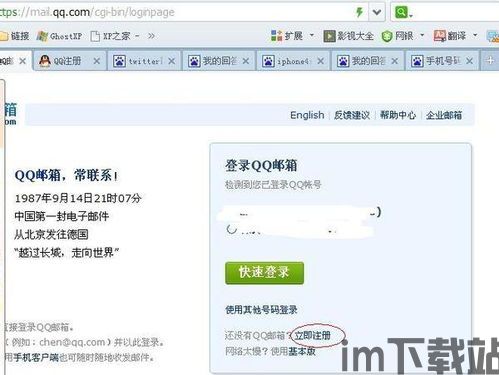Click the paw icon on 手机号 tab
The width and height of the screenshot is (499, 375).
coord(417,61)
